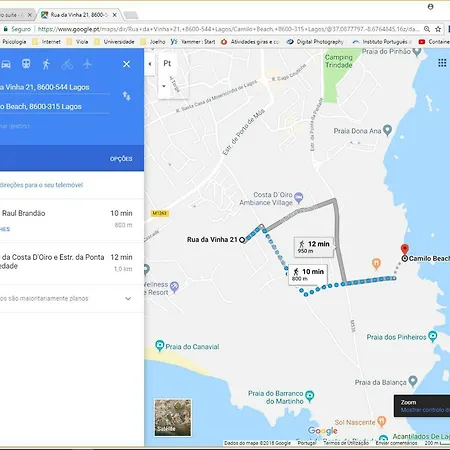Open the Internet bookmarks folder

tap(47, 42)
